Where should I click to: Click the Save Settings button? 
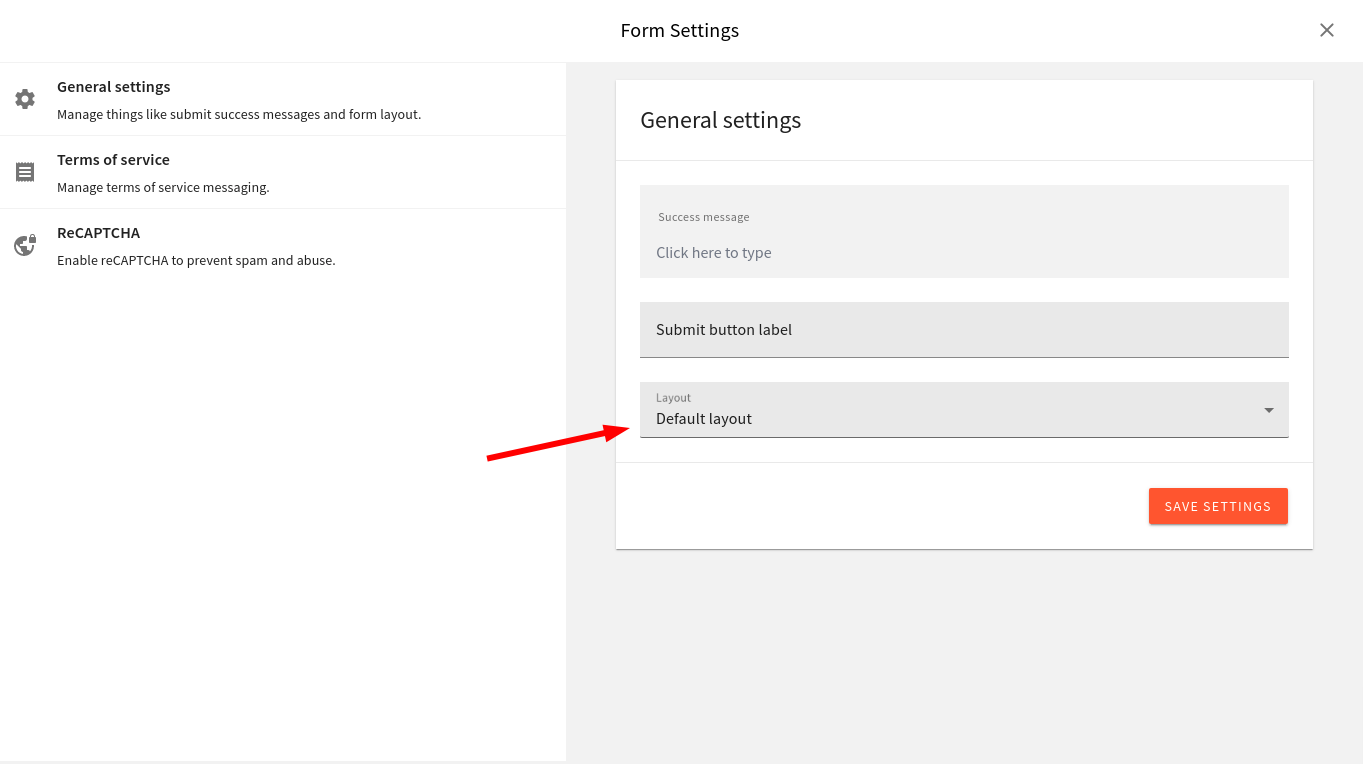[1218, 506]
